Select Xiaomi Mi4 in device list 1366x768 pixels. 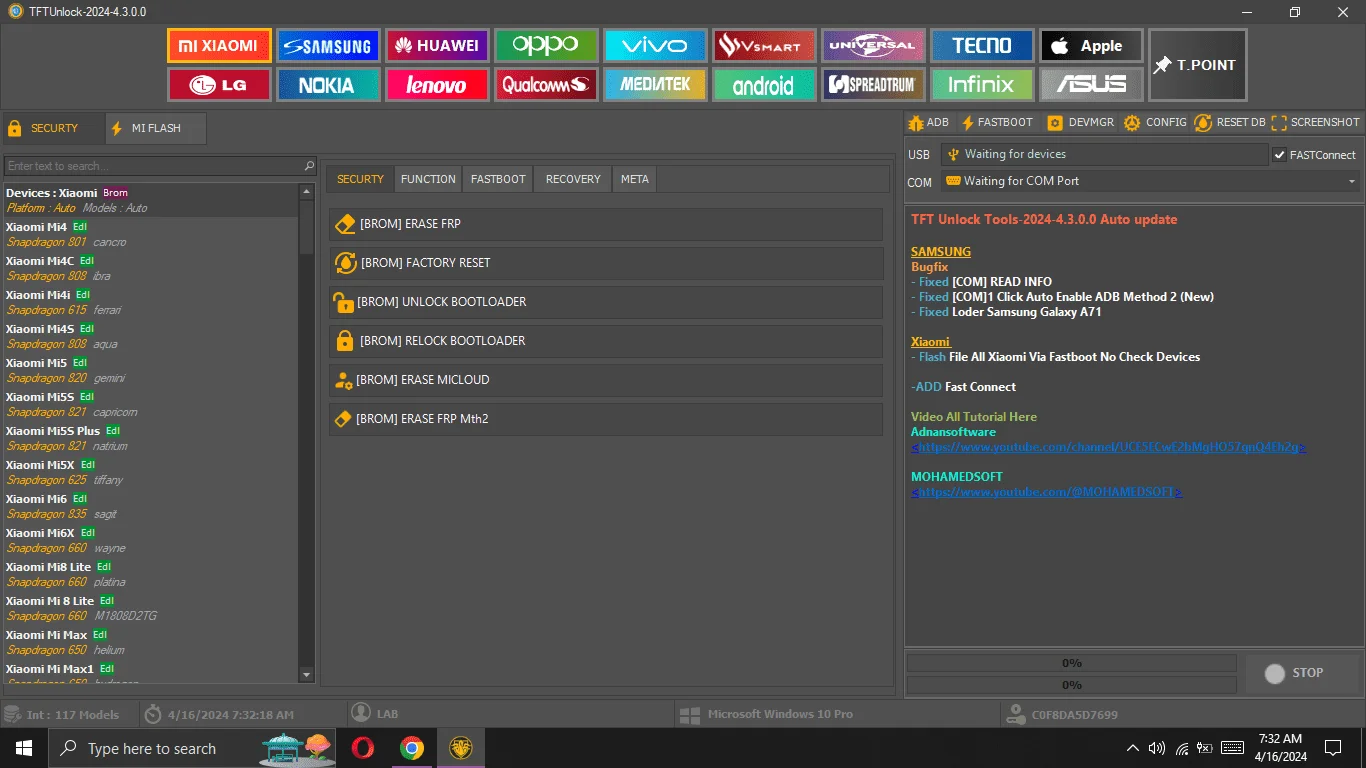pos(150,235)
